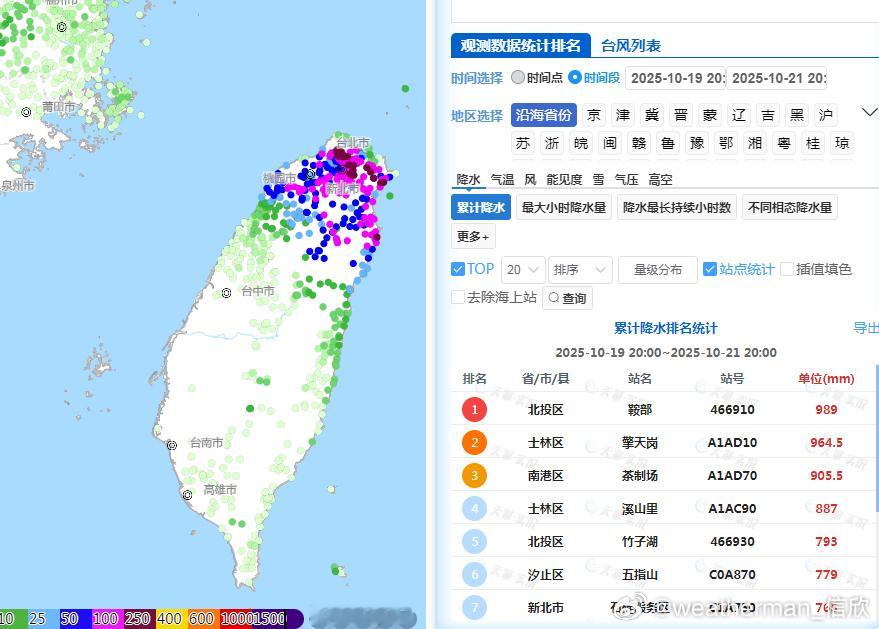Run the 查询 search button
Screen dimensions: 879x629
click(567, 298)
